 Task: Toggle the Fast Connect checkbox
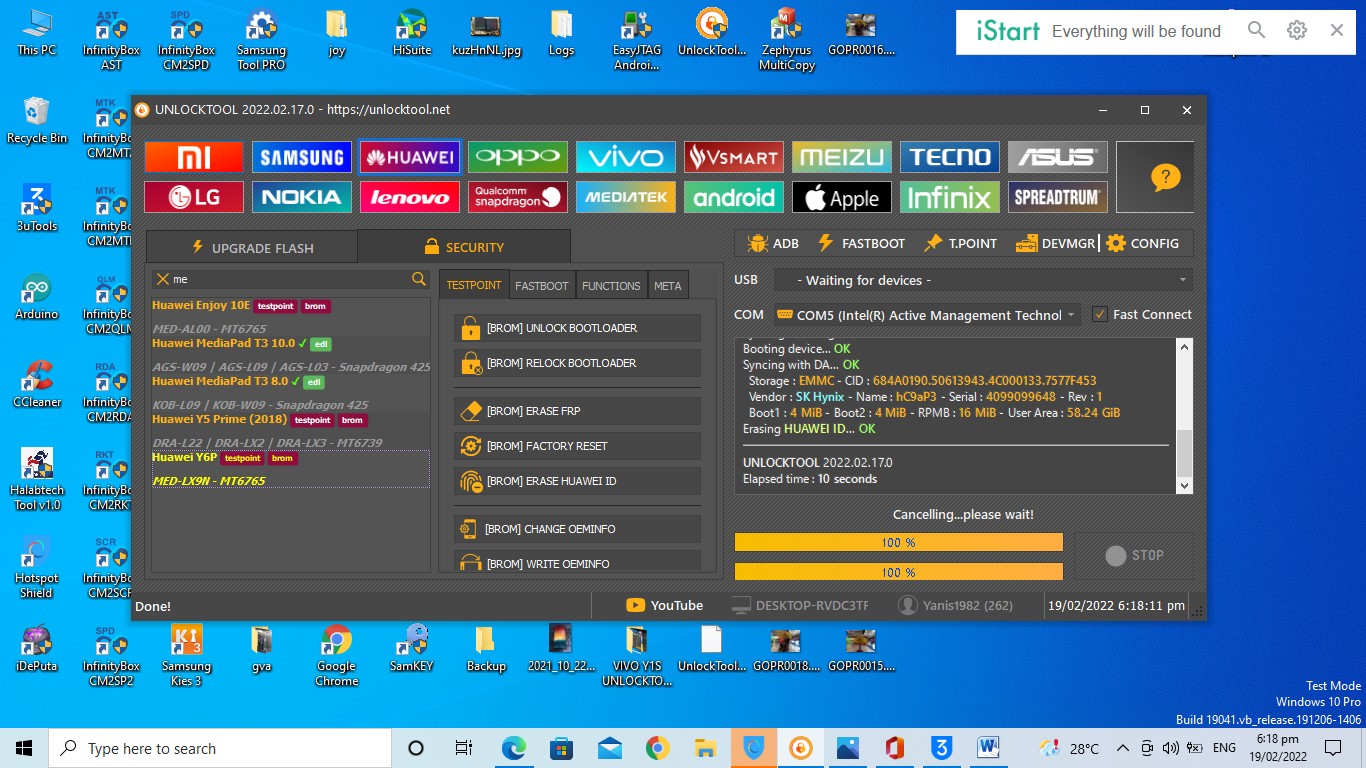click(x=1100, y=314)
